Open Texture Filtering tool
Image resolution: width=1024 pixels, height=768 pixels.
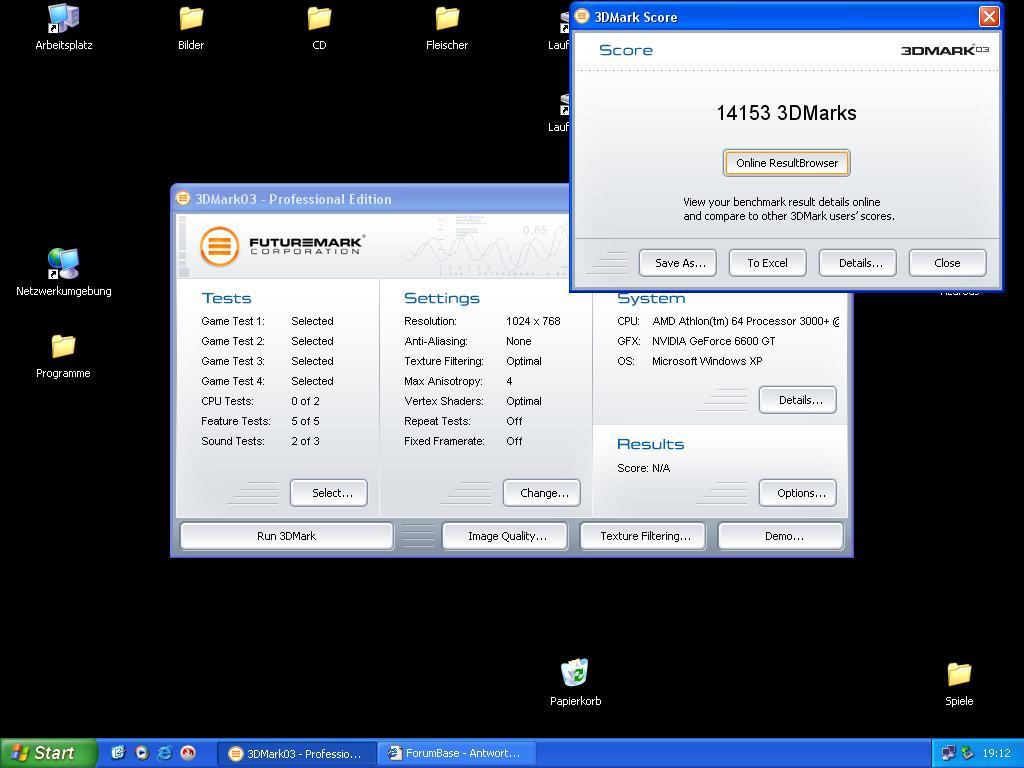645,536
